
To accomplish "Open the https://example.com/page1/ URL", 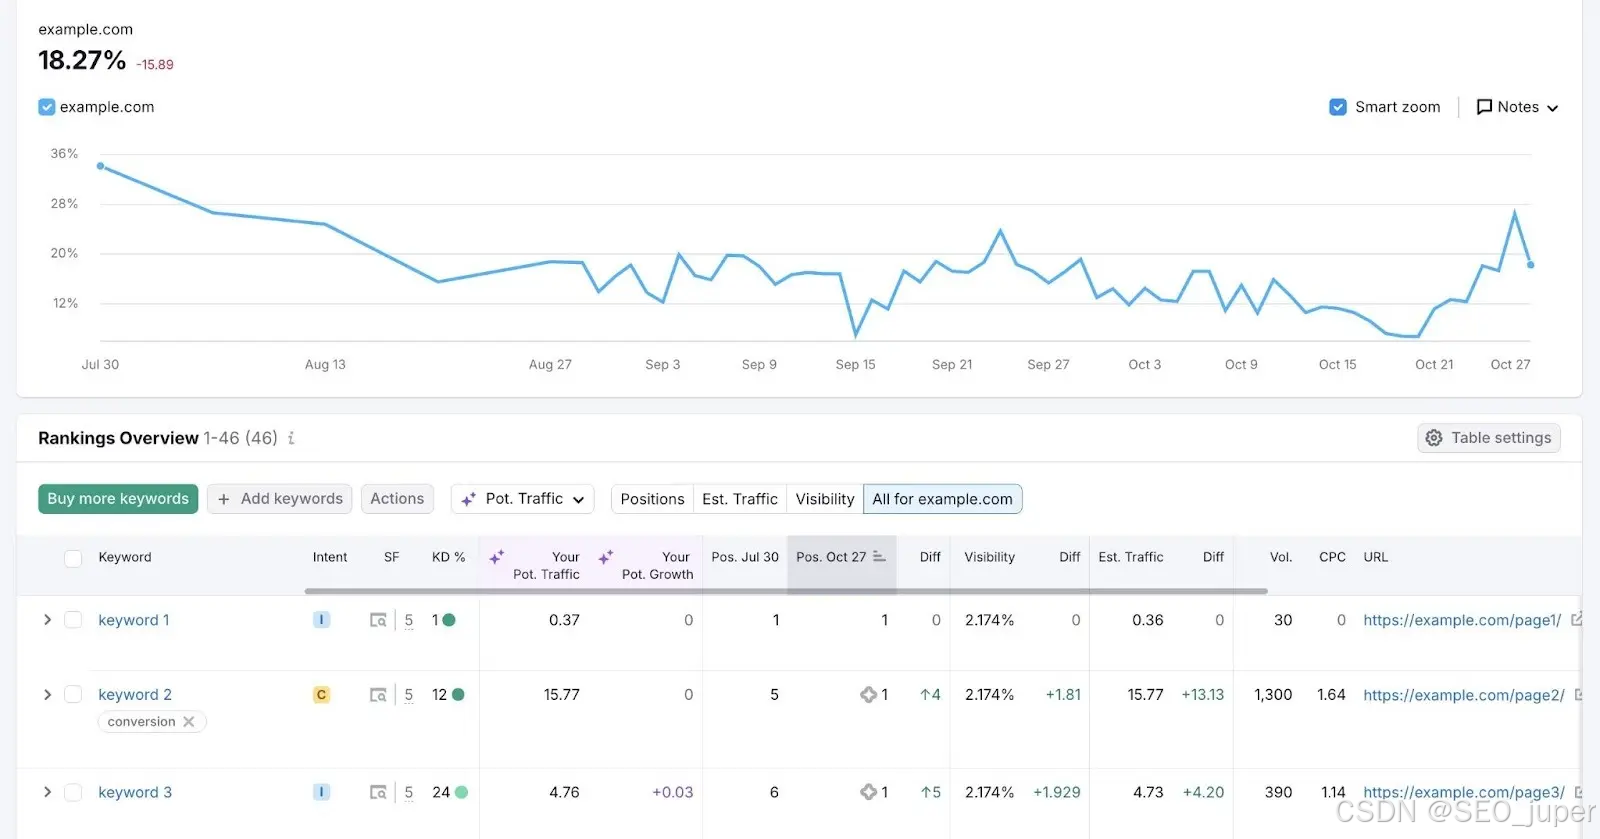I will (1462, 620).
